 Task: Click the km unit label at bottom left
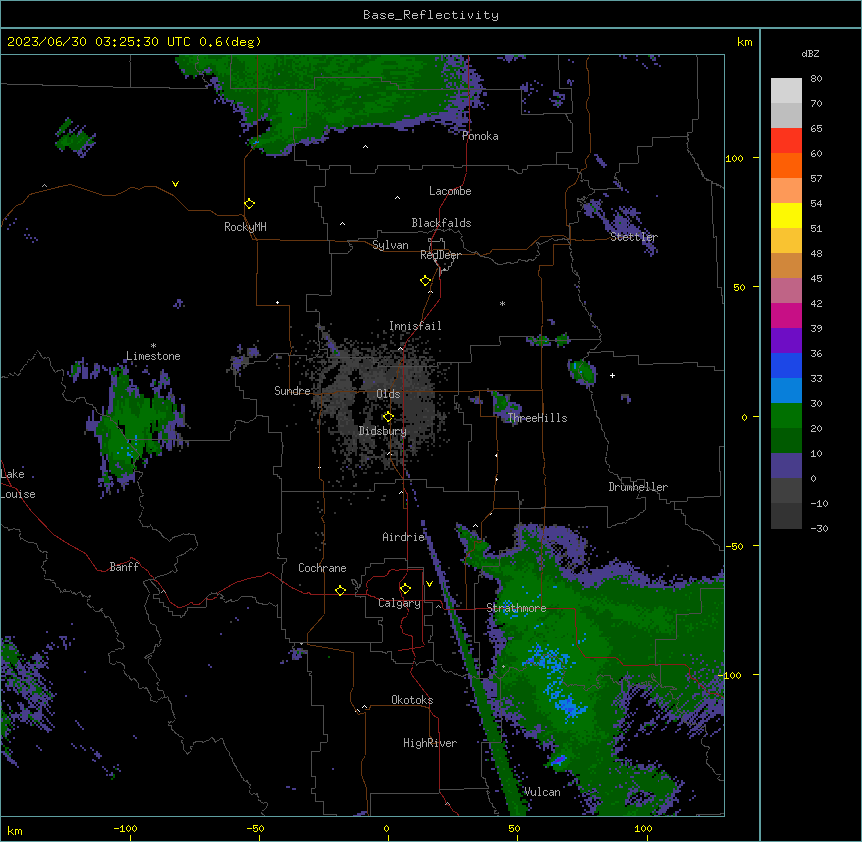pyautogui.click(x=15, y=830)
